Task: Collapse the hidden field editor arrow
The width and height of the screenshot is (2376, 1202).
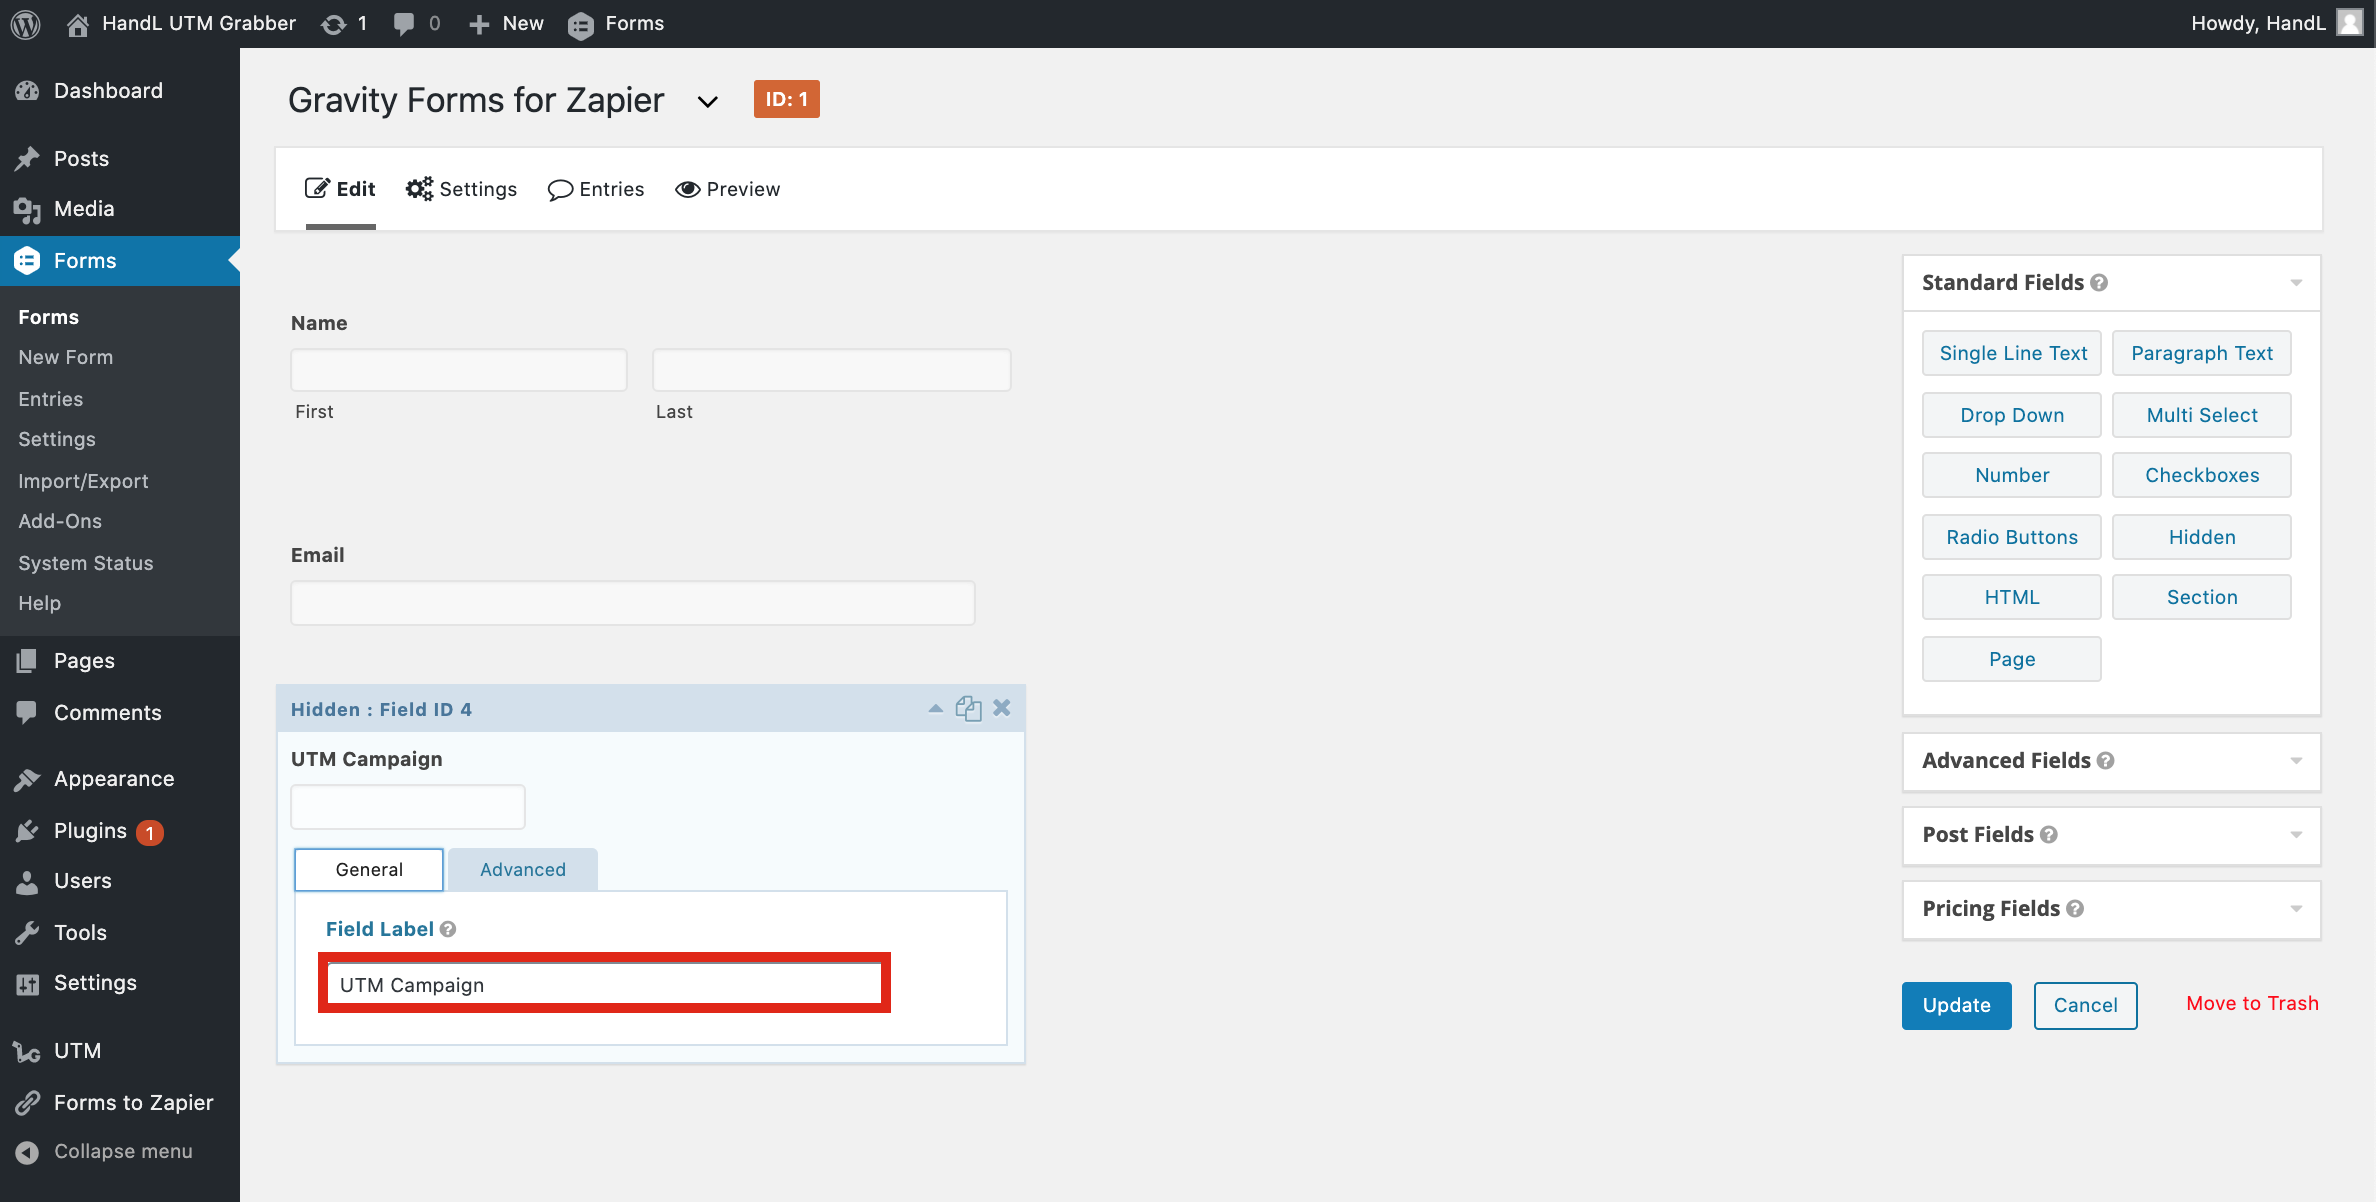Action: [935, 708]
